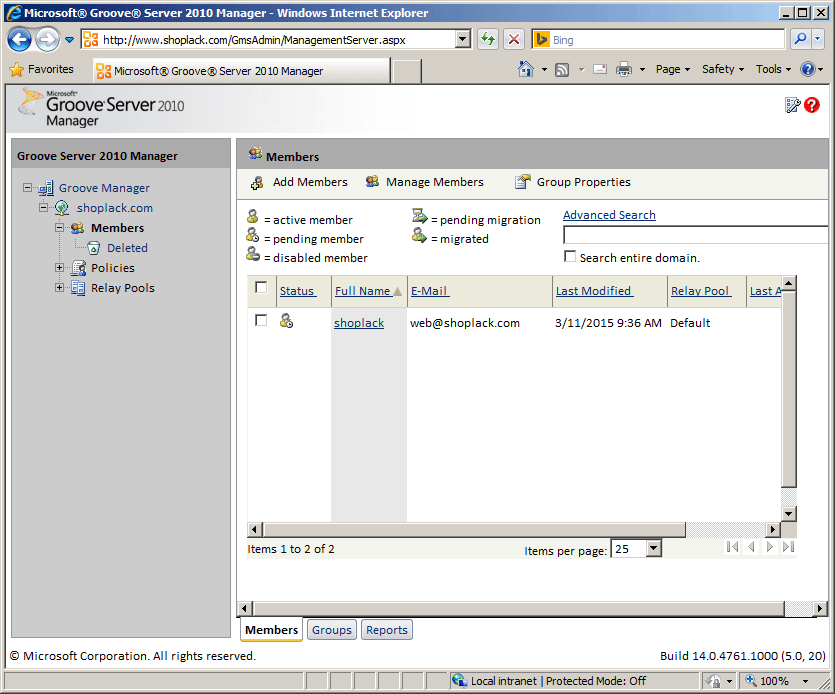This screenshot has width=835, height=694.
Task: Sort by Status column header
Action: (297, 291)
